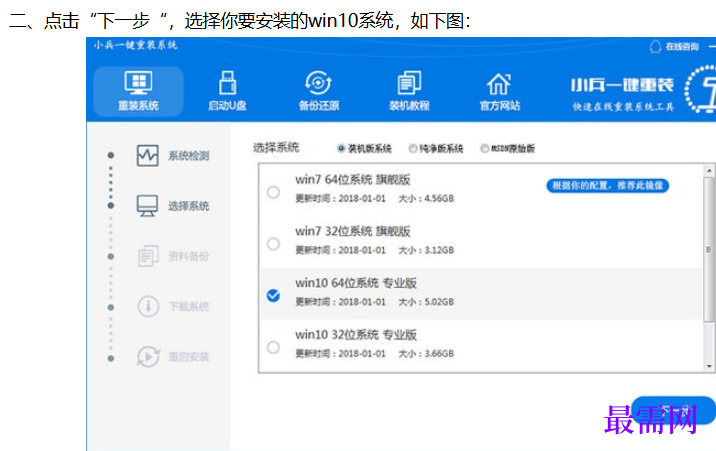Open the 重装系统 tab
This screenshot has width=716, height=451.
[138, 91]
